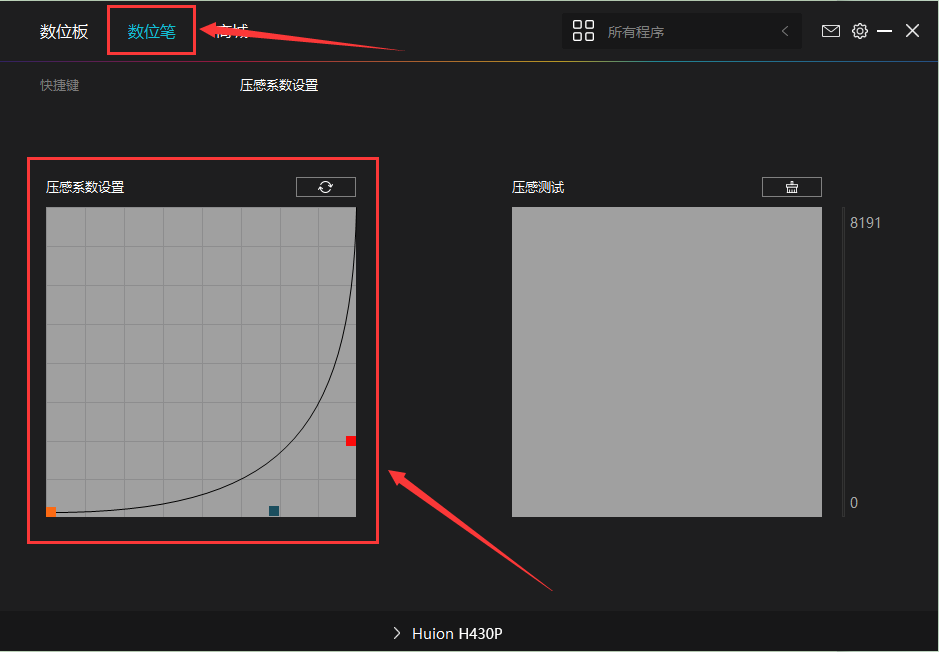Click the Huion H430P device name
939x652 pixels.
[x=458, y=633]
